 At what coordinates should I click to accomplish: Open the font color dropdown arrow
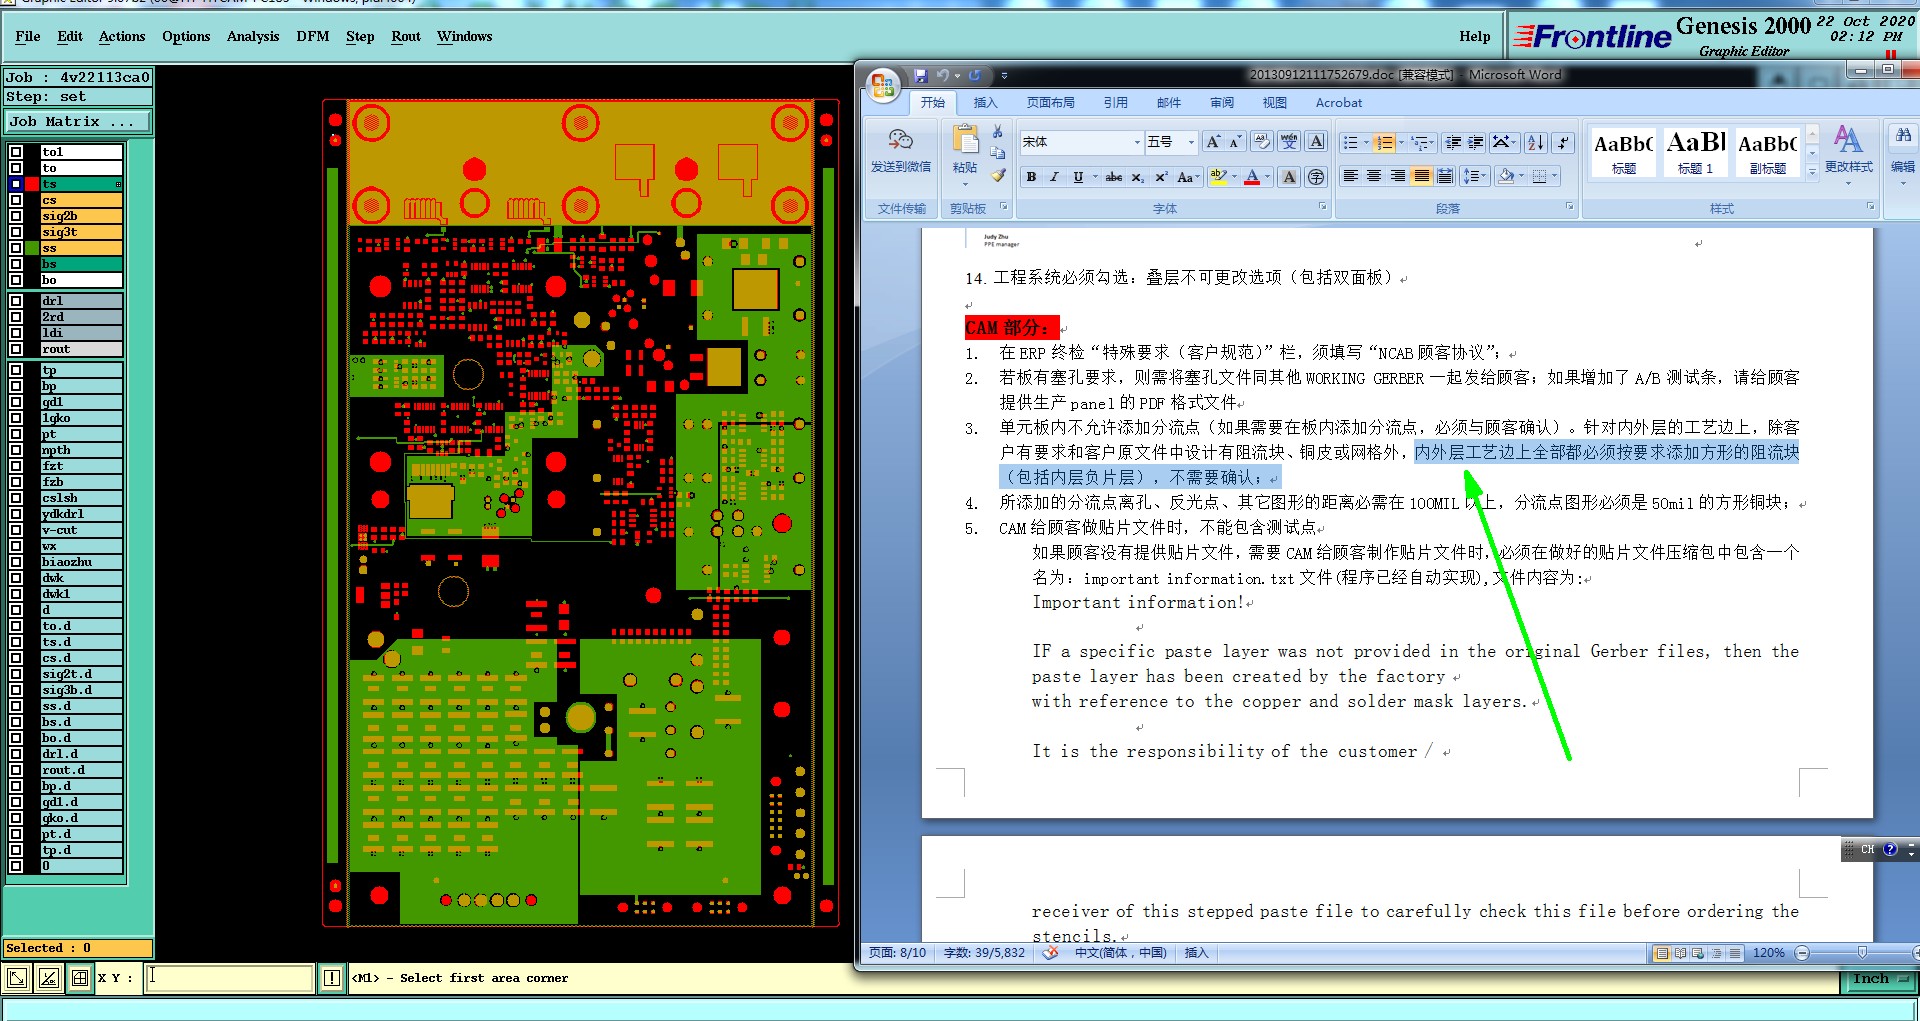tap(1268, 177)
